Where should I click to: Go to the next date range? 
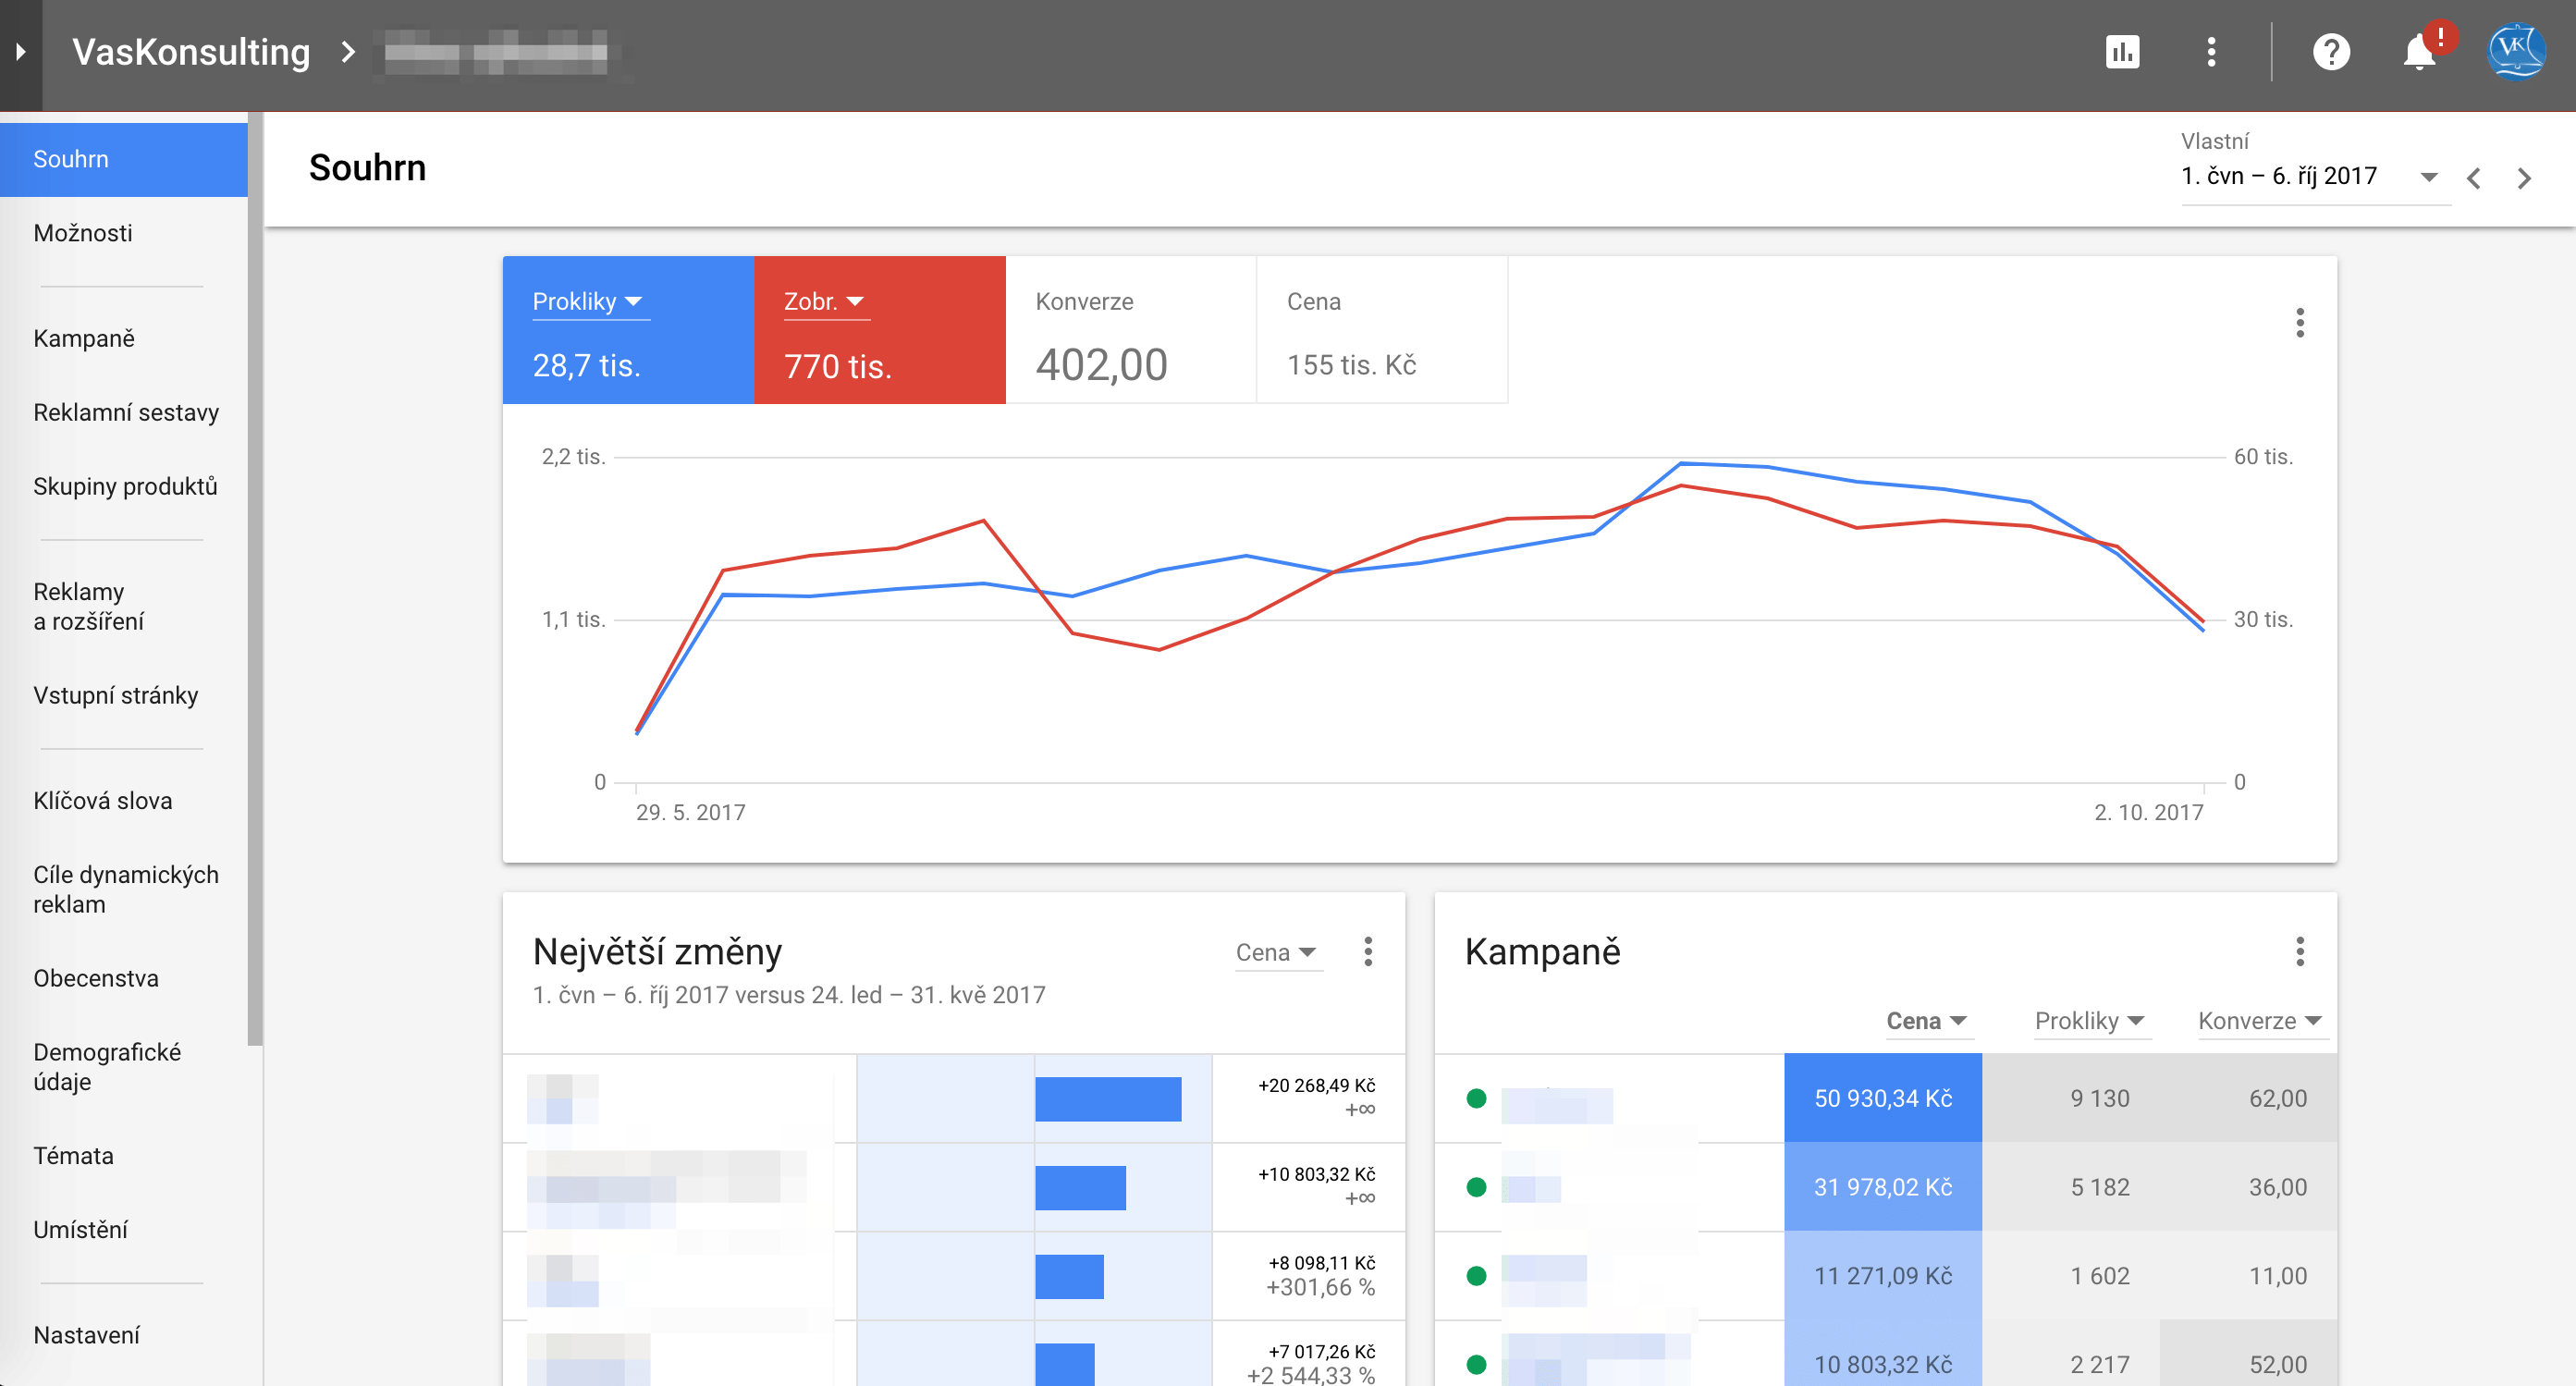[x=2524, y=179]
